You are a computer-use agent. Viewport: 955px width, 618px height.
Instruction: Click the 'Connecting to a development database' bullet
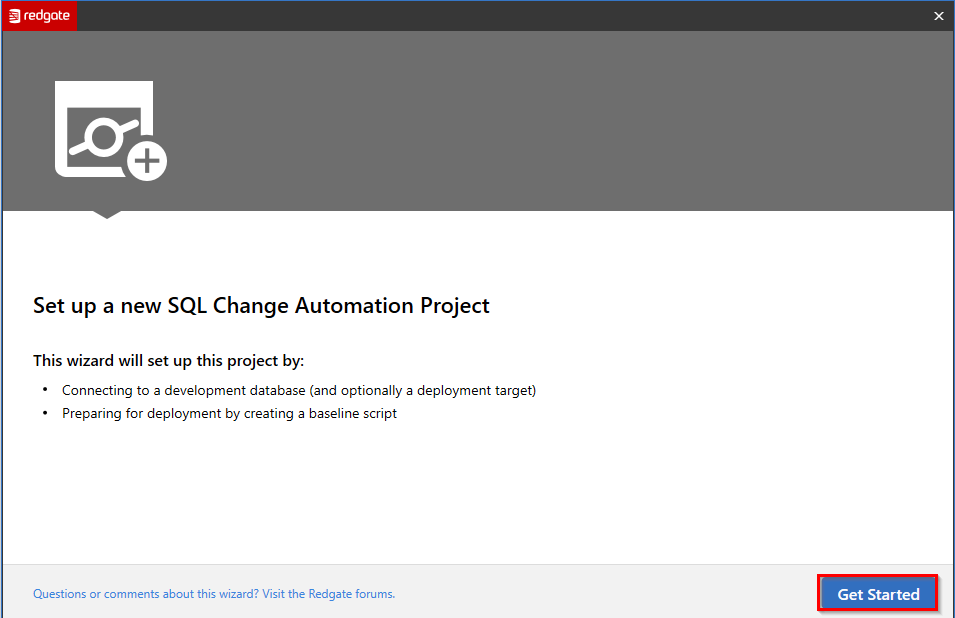coord(299,390)
